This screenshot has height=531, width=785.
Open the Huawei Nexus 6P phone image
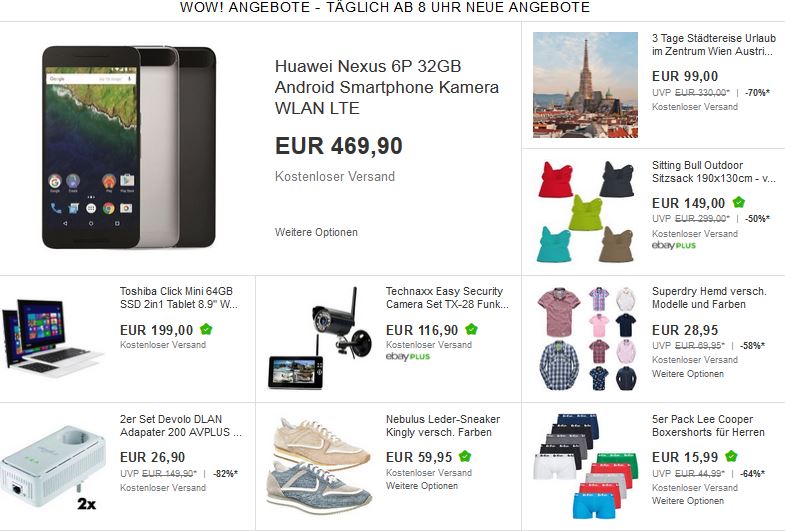click(129, 147)
